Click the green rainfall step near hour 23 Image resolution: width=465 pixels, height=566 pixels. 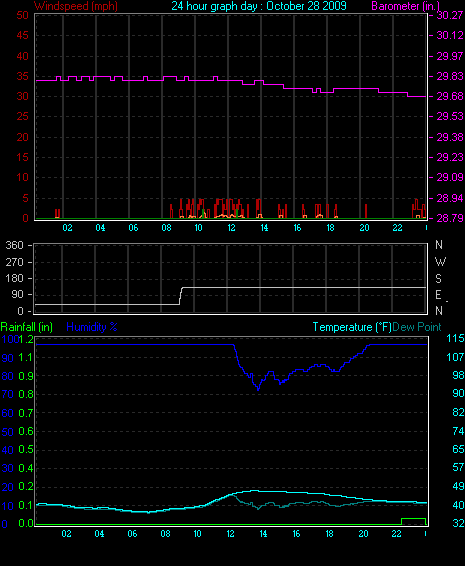[414, 519]
